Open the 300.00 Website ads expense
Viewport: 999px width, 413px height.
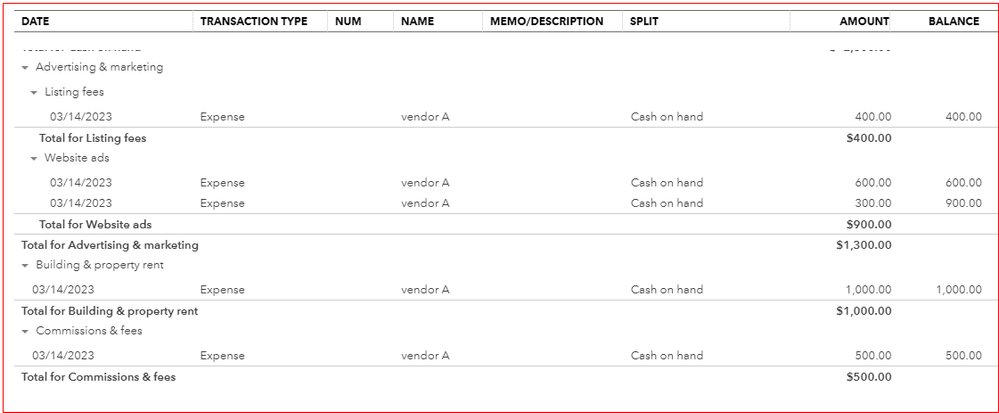click(870, 203)
